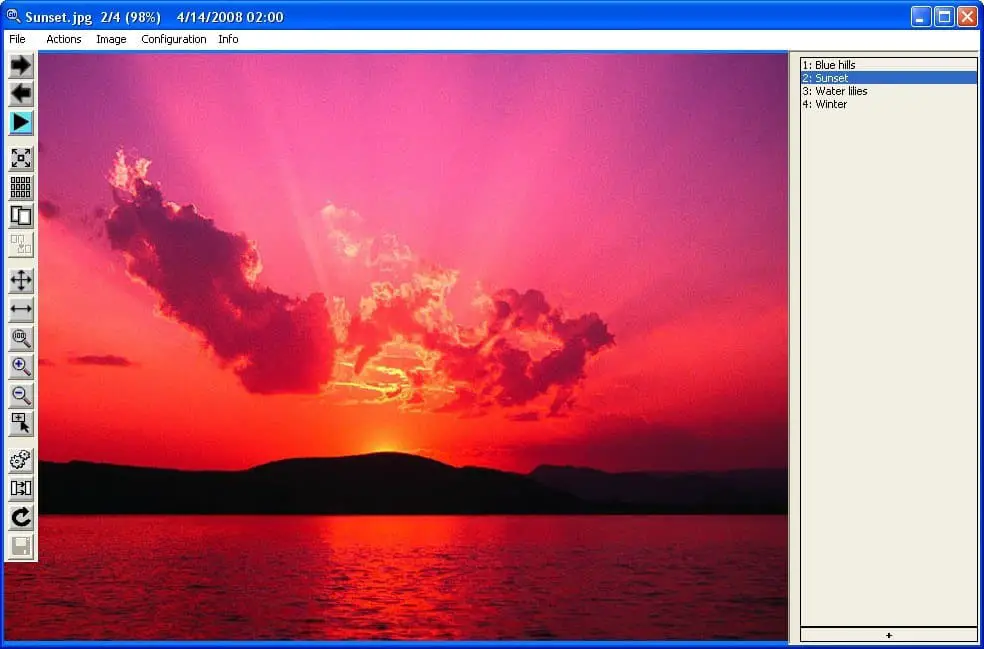
Task: Set zoom to 100% magnifier icon
Action: point(21,338)
